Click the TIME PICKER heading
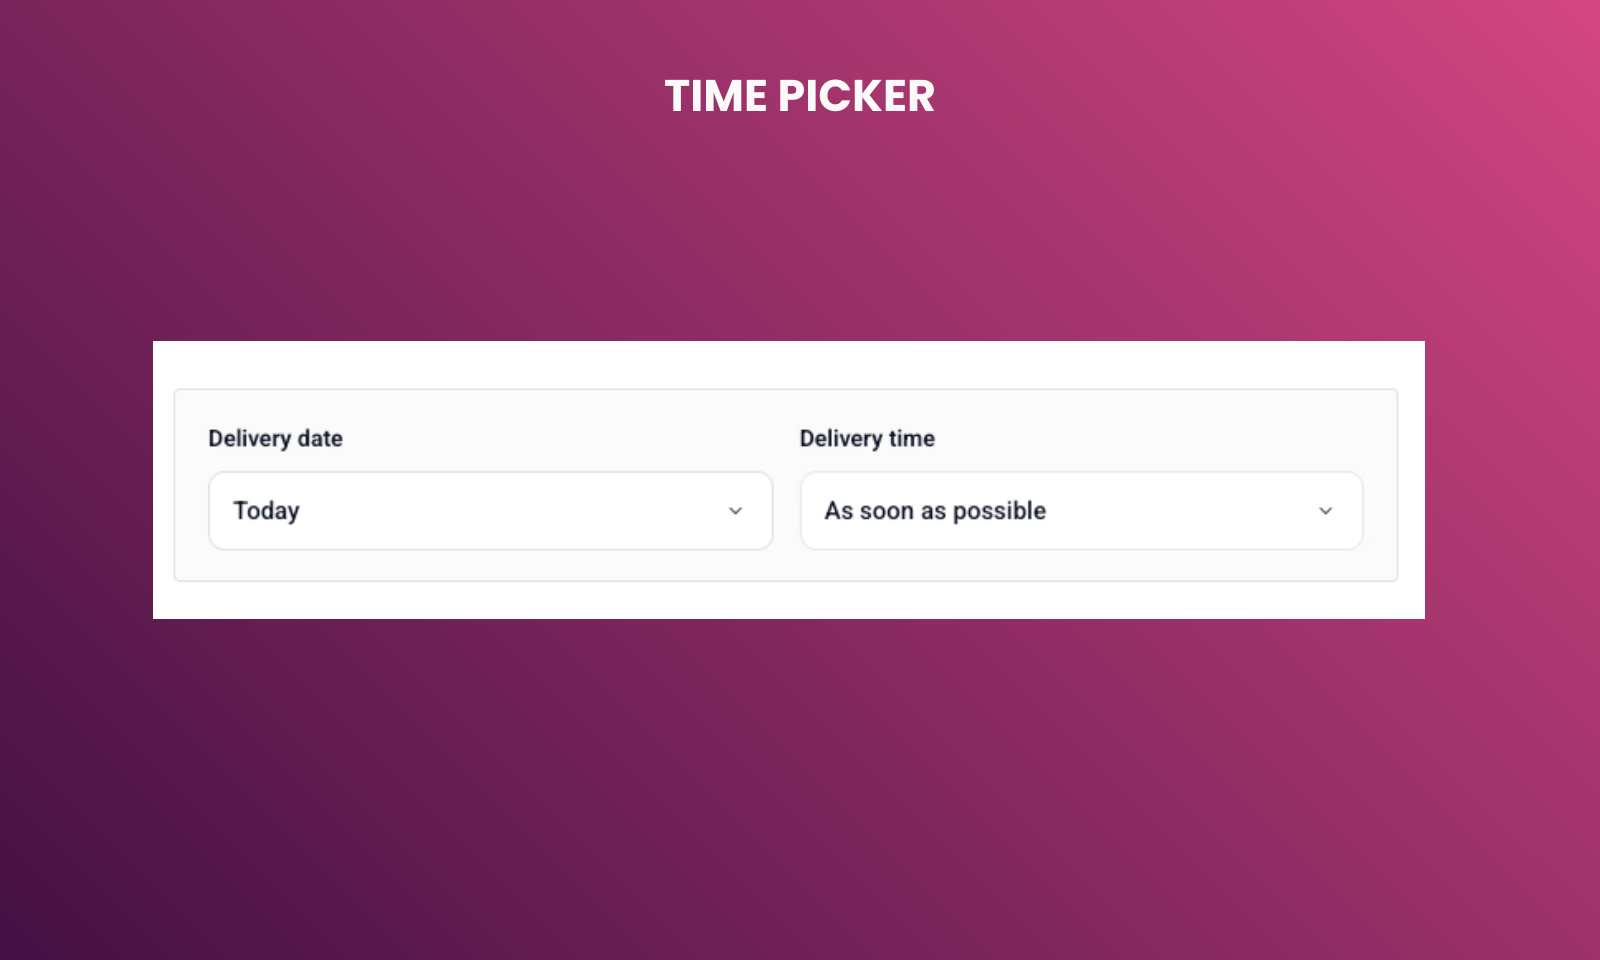Viewport: 1600px width, 960px height. click(799, 95)
